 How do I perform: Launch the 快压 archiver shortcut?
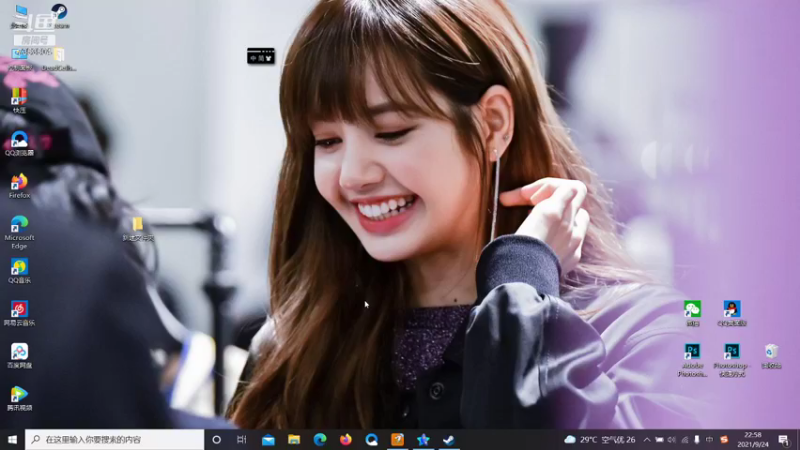point(19,100)
